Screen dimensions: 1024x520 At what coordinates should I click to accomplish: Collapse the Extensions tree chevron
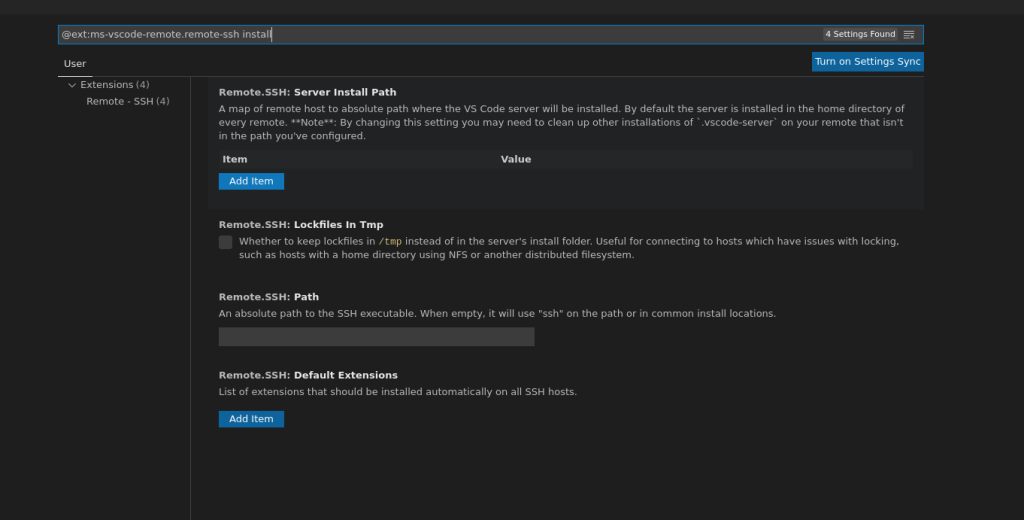[x=72, y=85]
